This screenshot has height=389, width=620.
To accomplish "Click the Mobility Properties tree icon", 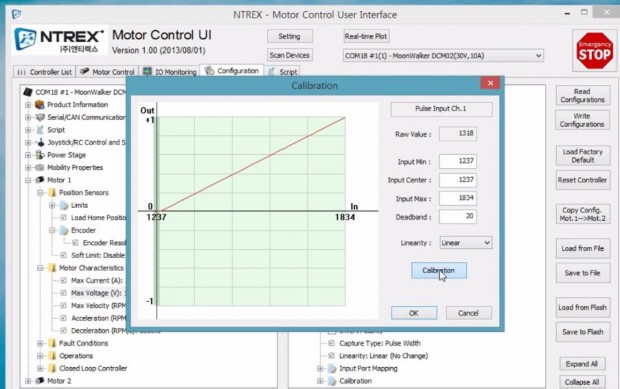I will point(40,168).
